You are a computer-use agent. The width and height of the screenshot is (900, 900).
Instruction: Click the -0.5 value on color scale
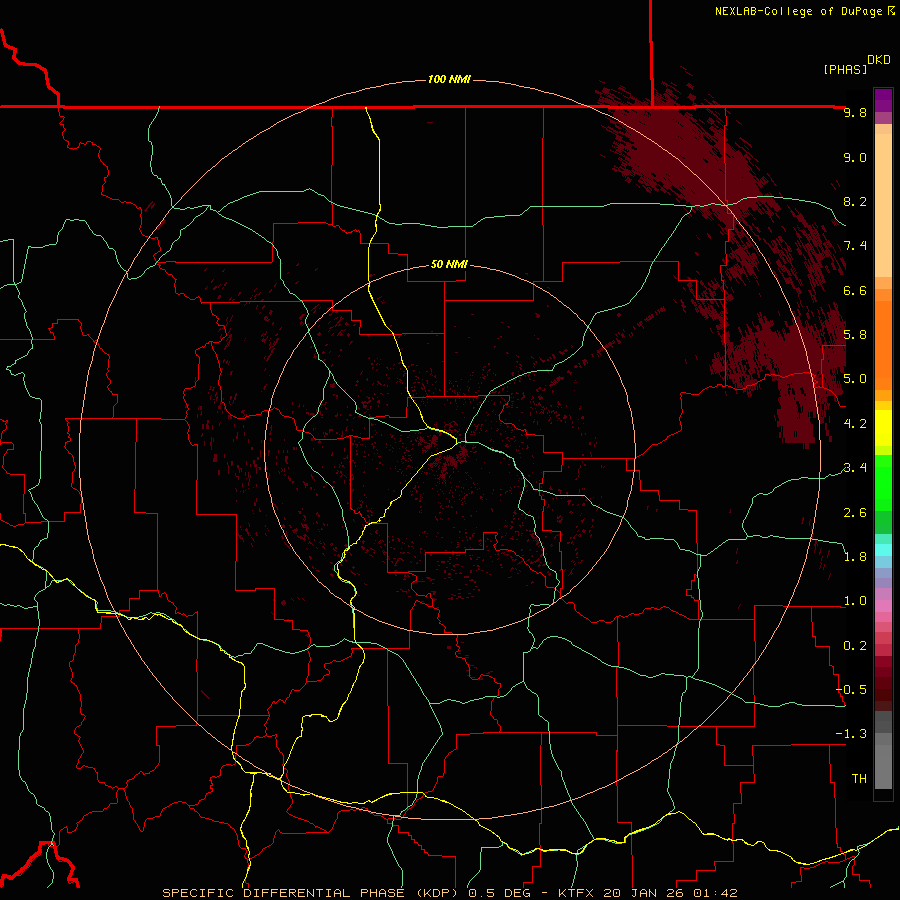click(851, 690)
